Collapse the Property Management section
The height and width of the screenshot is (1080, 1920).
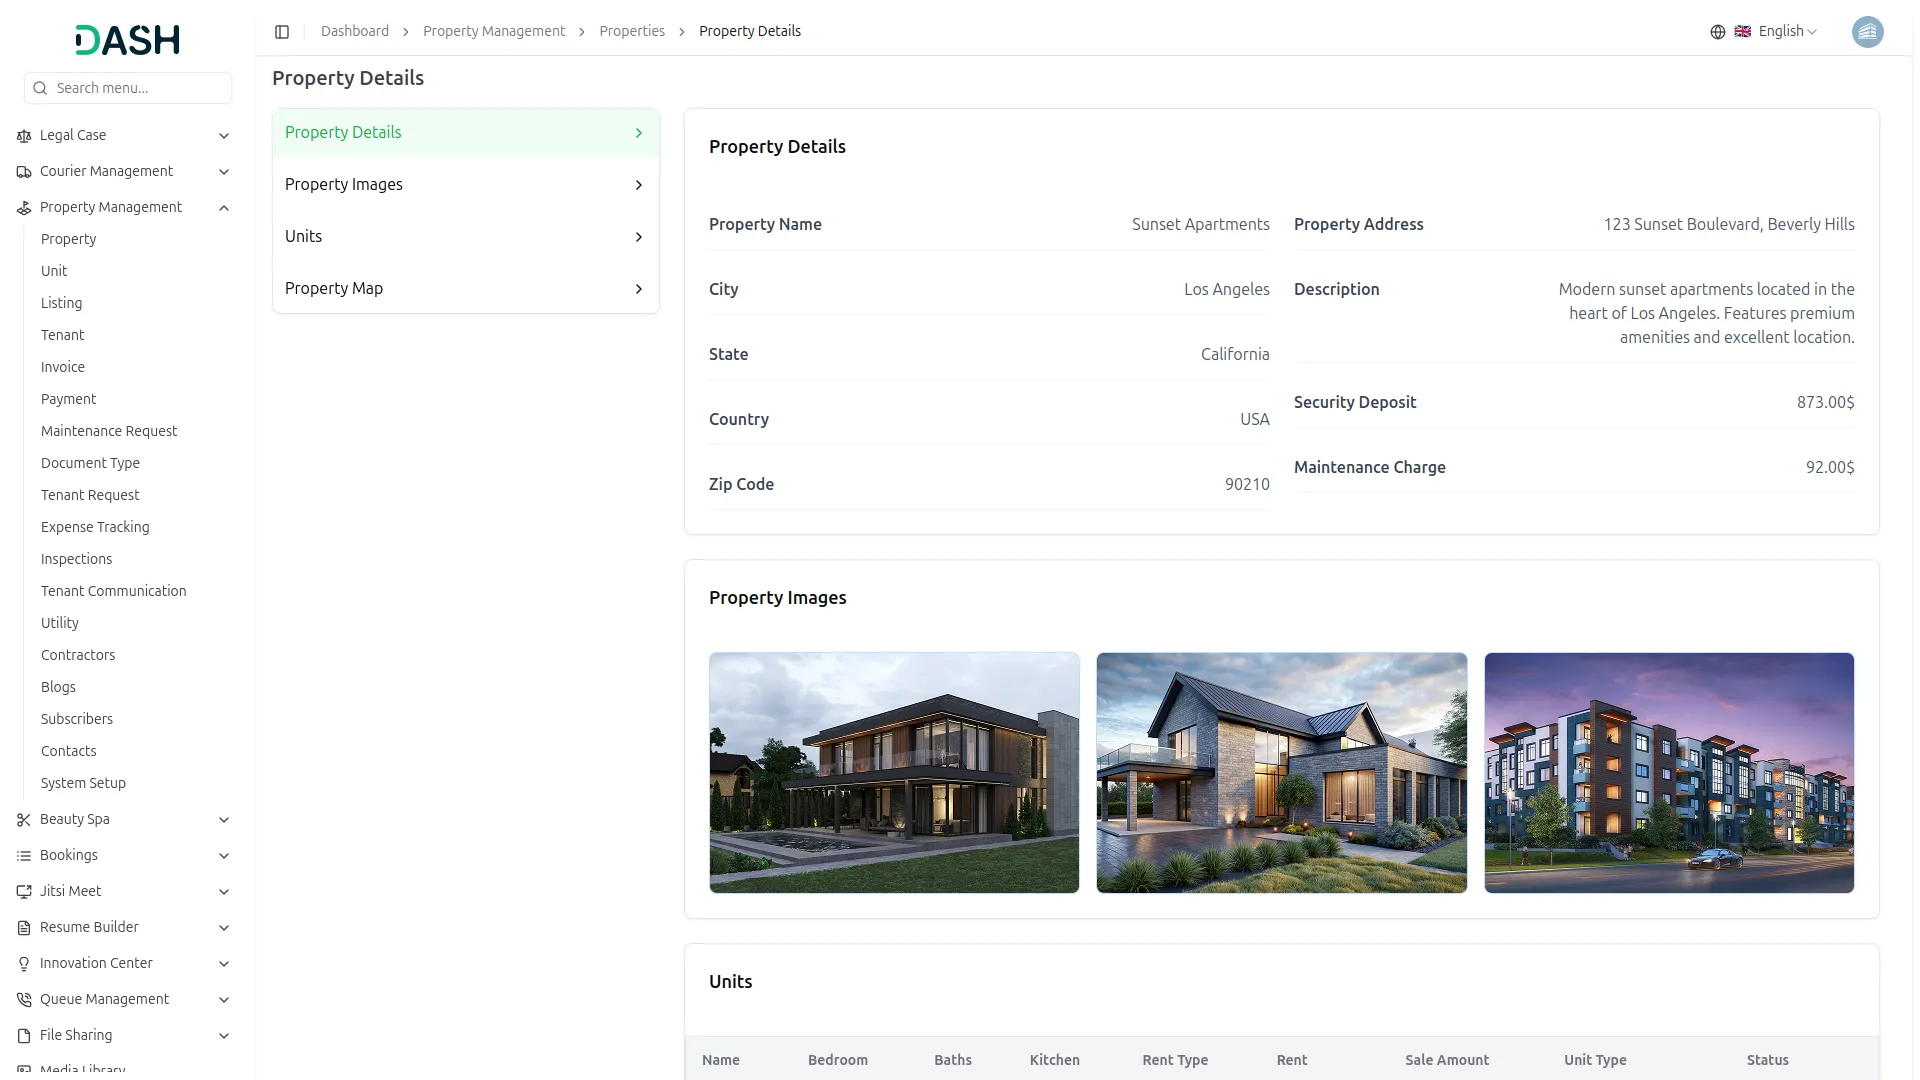224,207
